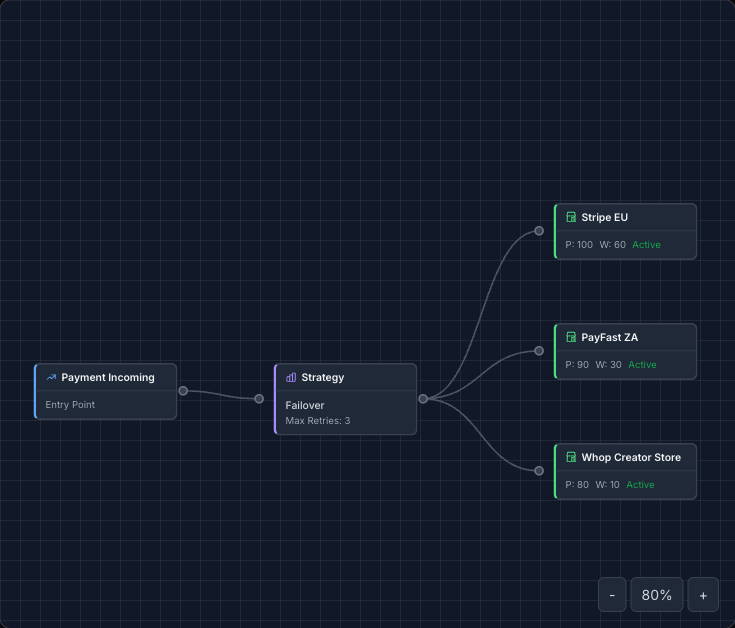Click Active status on PayFast ZA
735x628 pixels.
(x=642, y=365)
